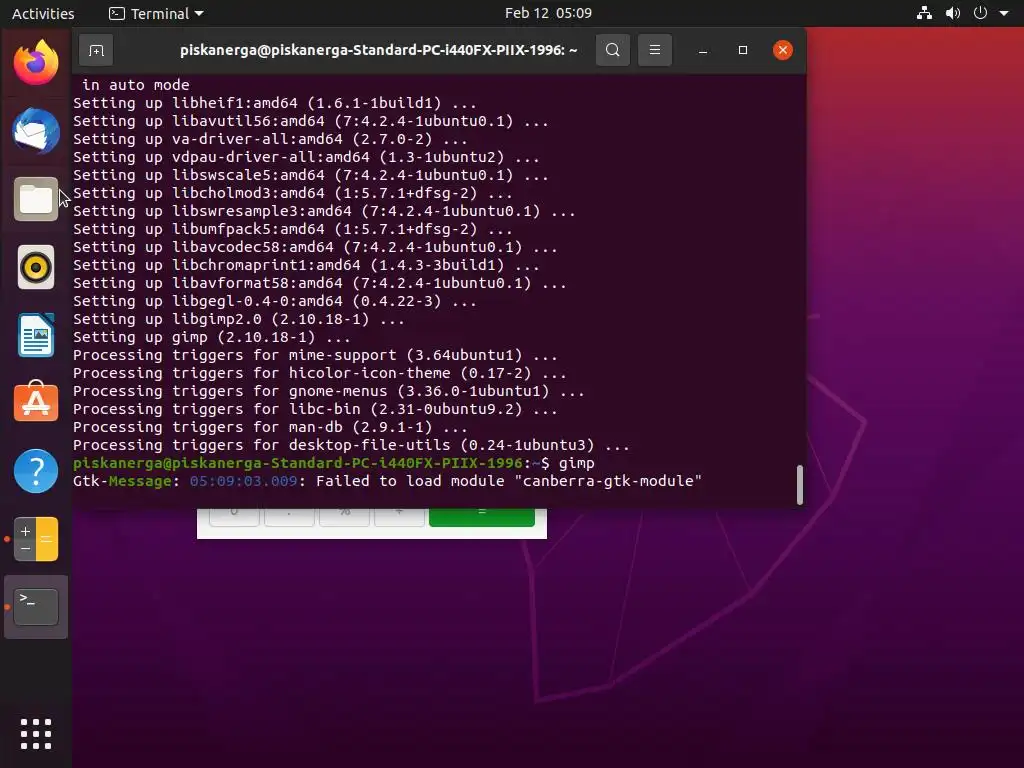Switch to Calculator from the dock
The image size is (1024, 768).
(x=36, y=539)
